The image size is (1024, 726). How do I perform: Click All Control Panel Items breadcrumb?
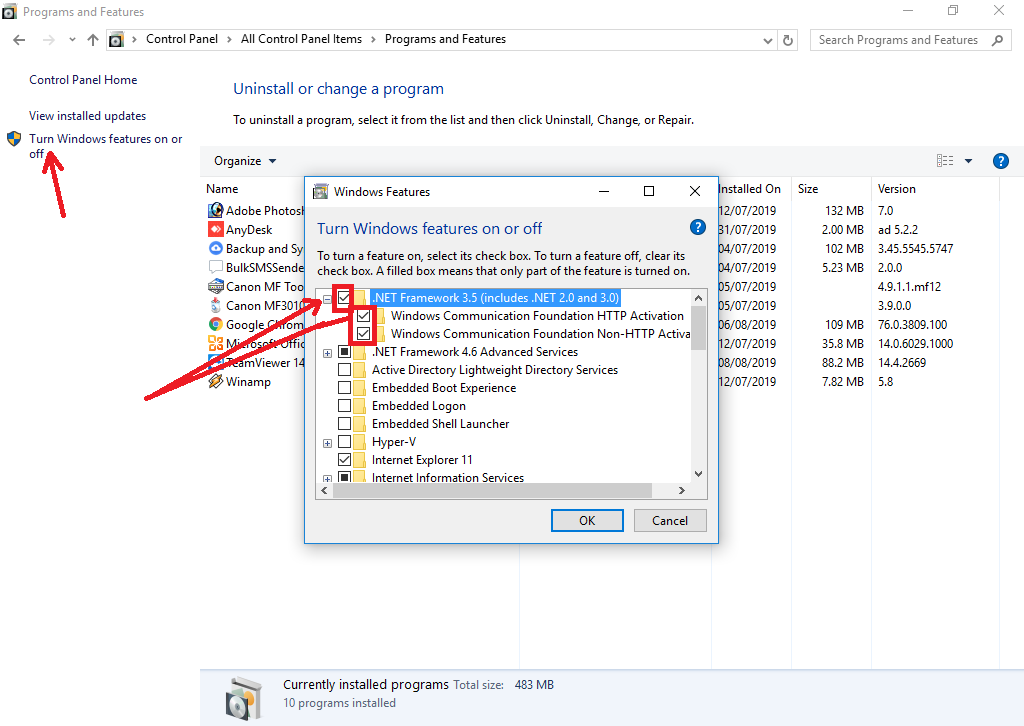pos(301,39)
